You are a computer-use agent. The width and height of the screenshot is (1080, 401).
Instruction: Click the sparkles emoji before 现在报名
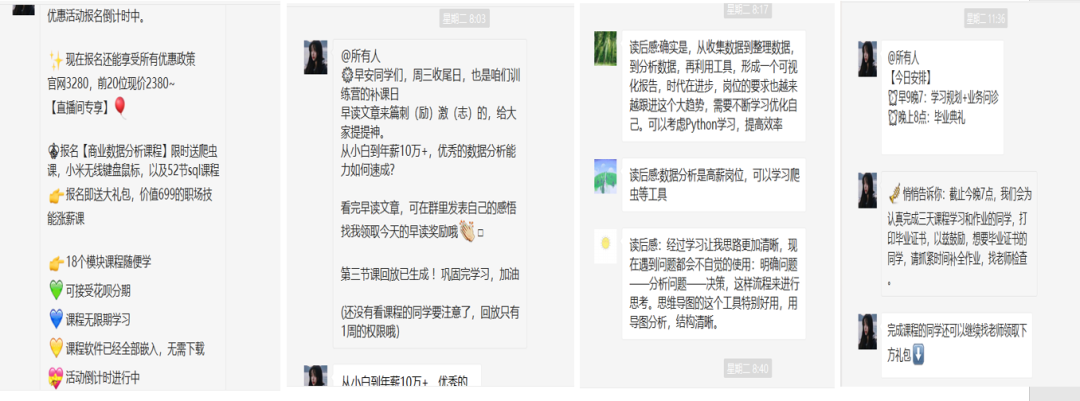coord(56,58)
